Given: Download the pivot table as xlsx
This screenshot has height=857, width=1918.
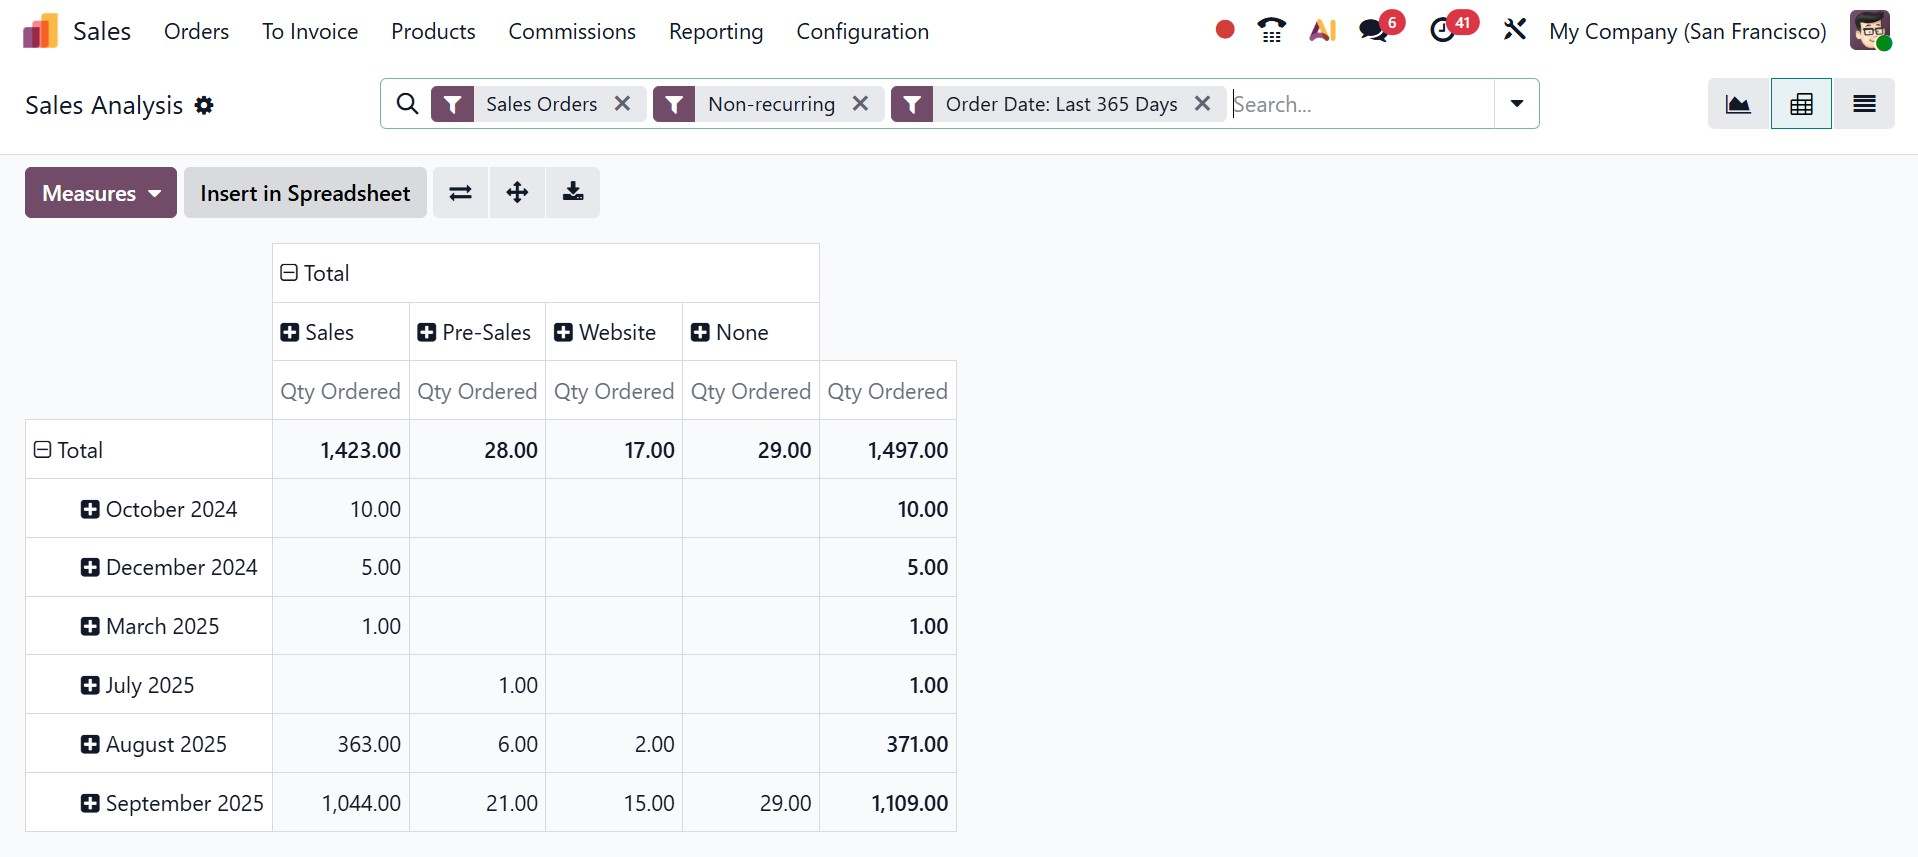Looking at the screenshot, I should tap(573, 193).
